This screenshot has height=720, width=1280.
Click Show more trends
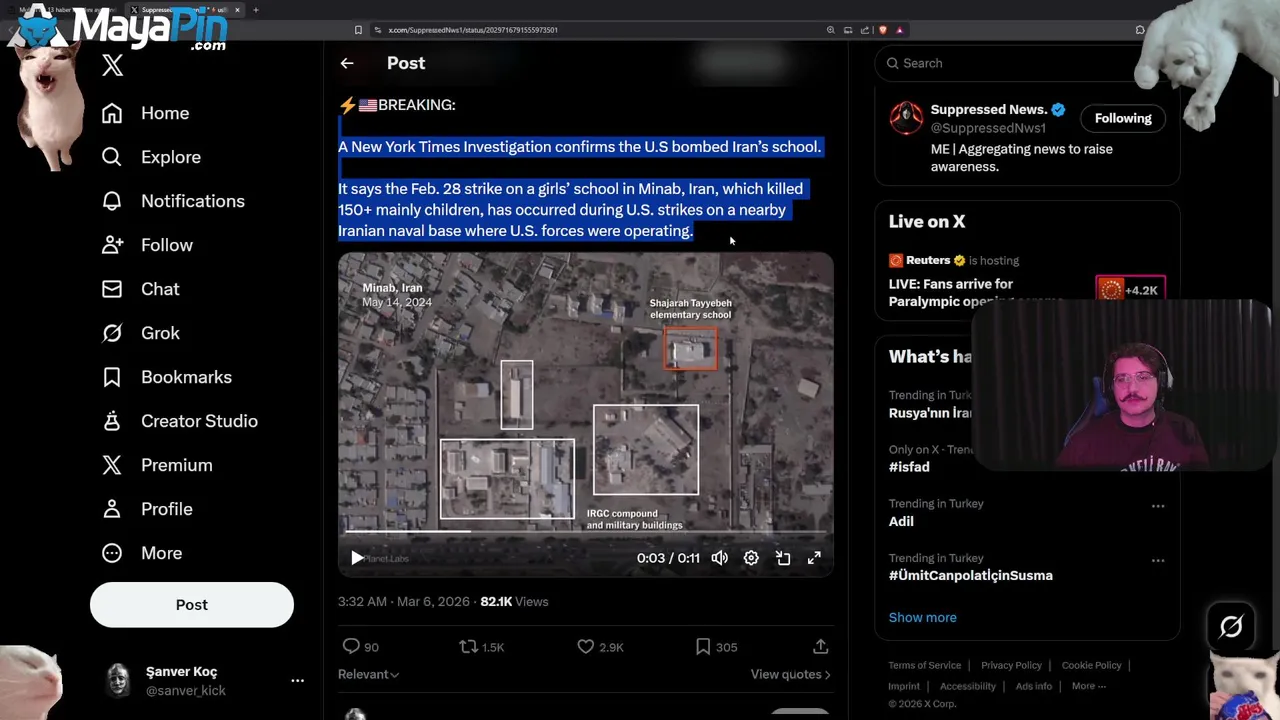pos(922,617)
